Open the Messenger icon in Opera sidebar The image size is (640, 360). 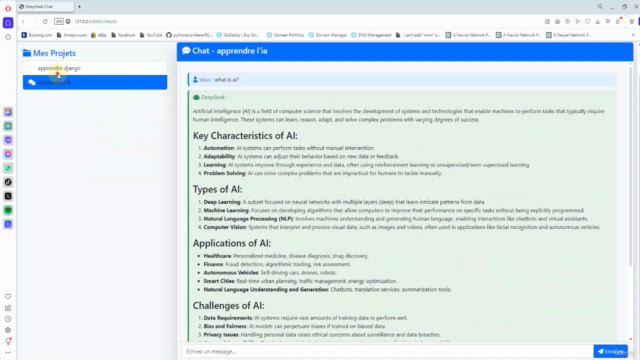tap(8, 154)
